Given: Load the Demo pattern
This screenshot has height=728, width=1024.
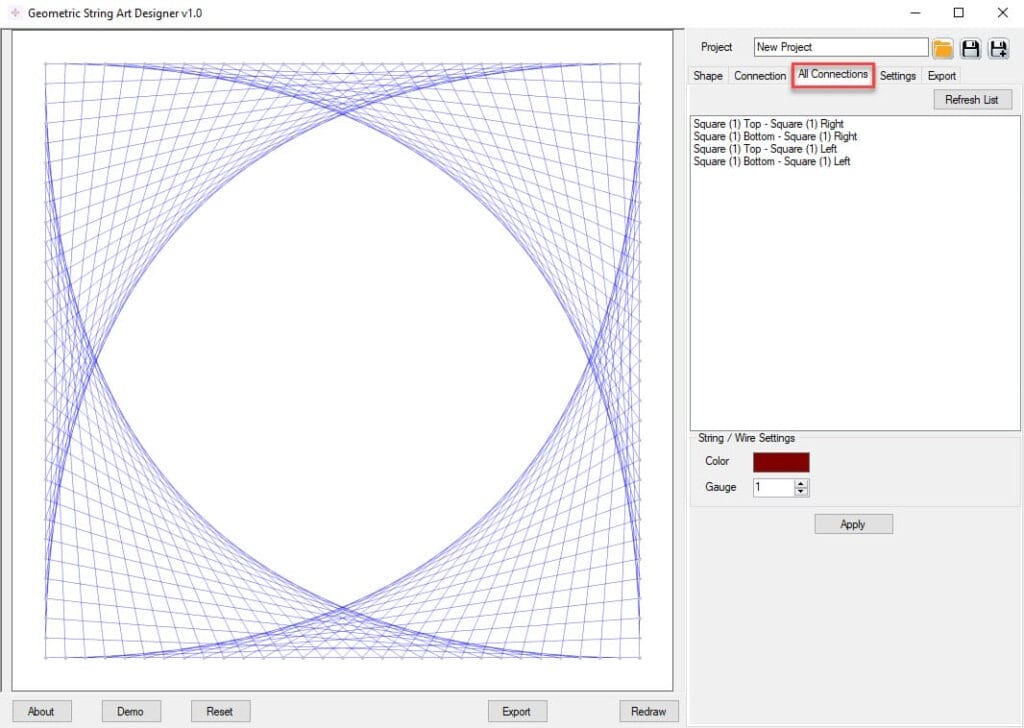Looking at the screenshot, I should coord(130,711).
